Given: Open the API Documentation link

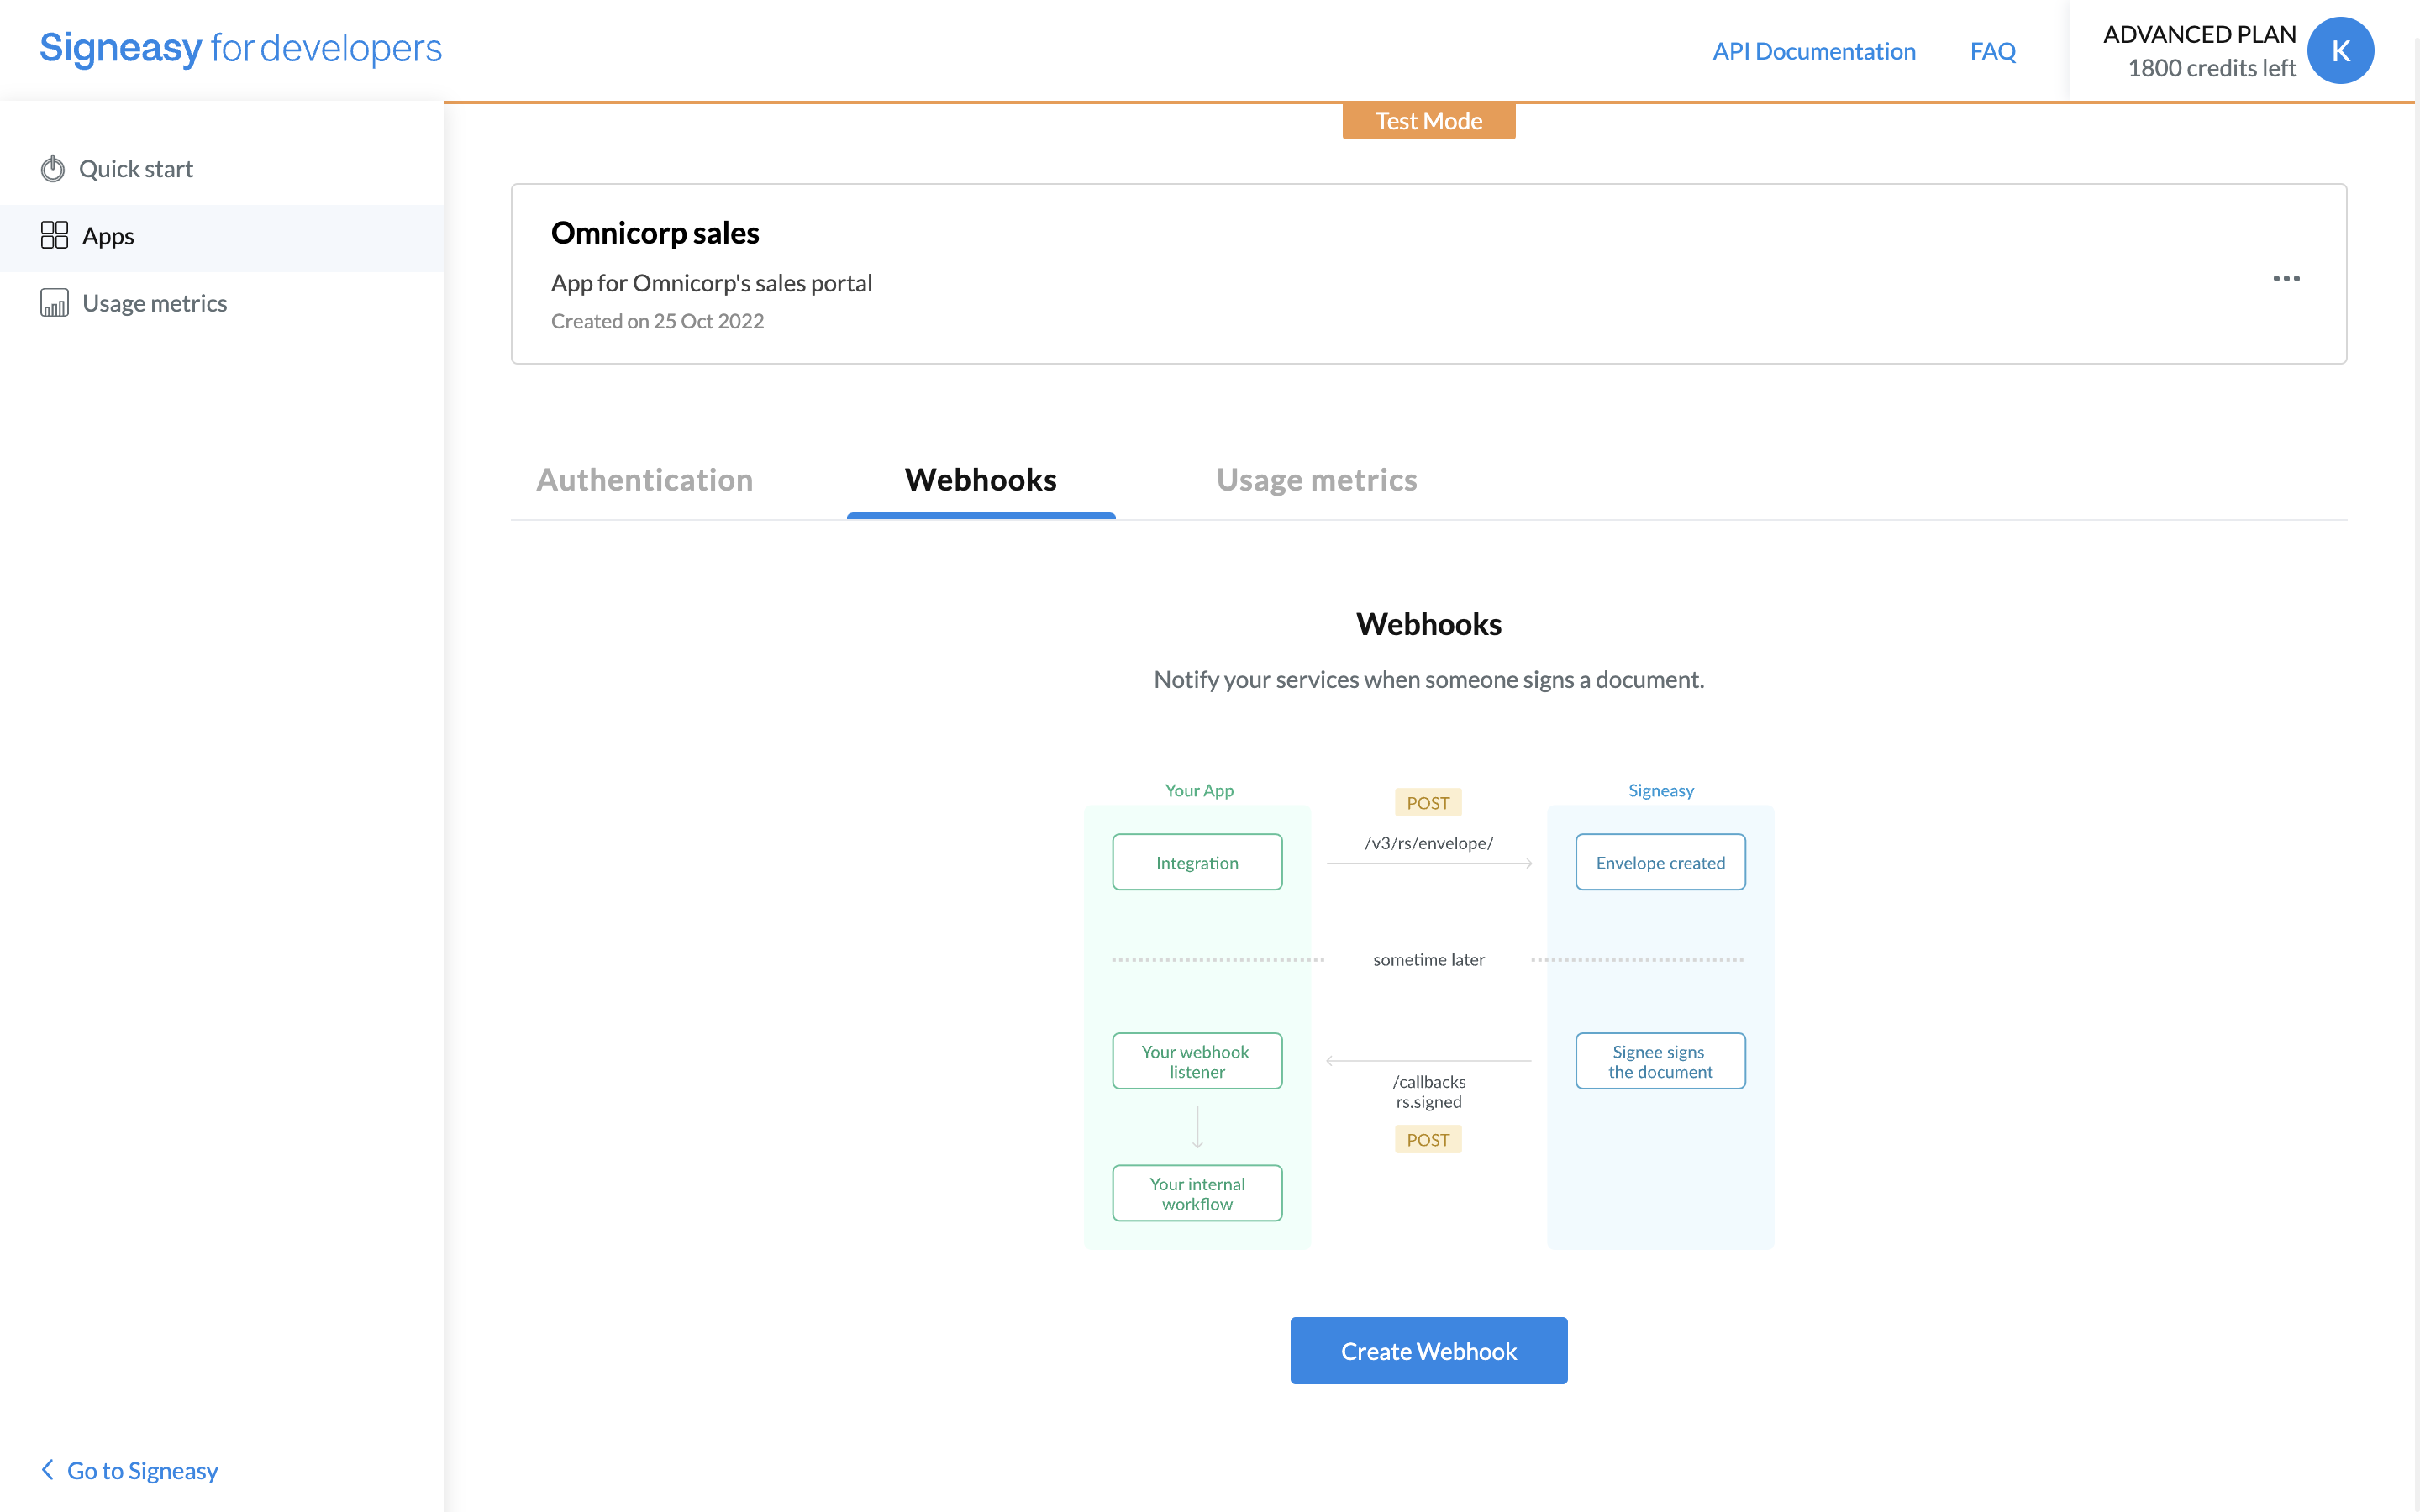Looking at the screenshot, I should tap(1813, 51).
